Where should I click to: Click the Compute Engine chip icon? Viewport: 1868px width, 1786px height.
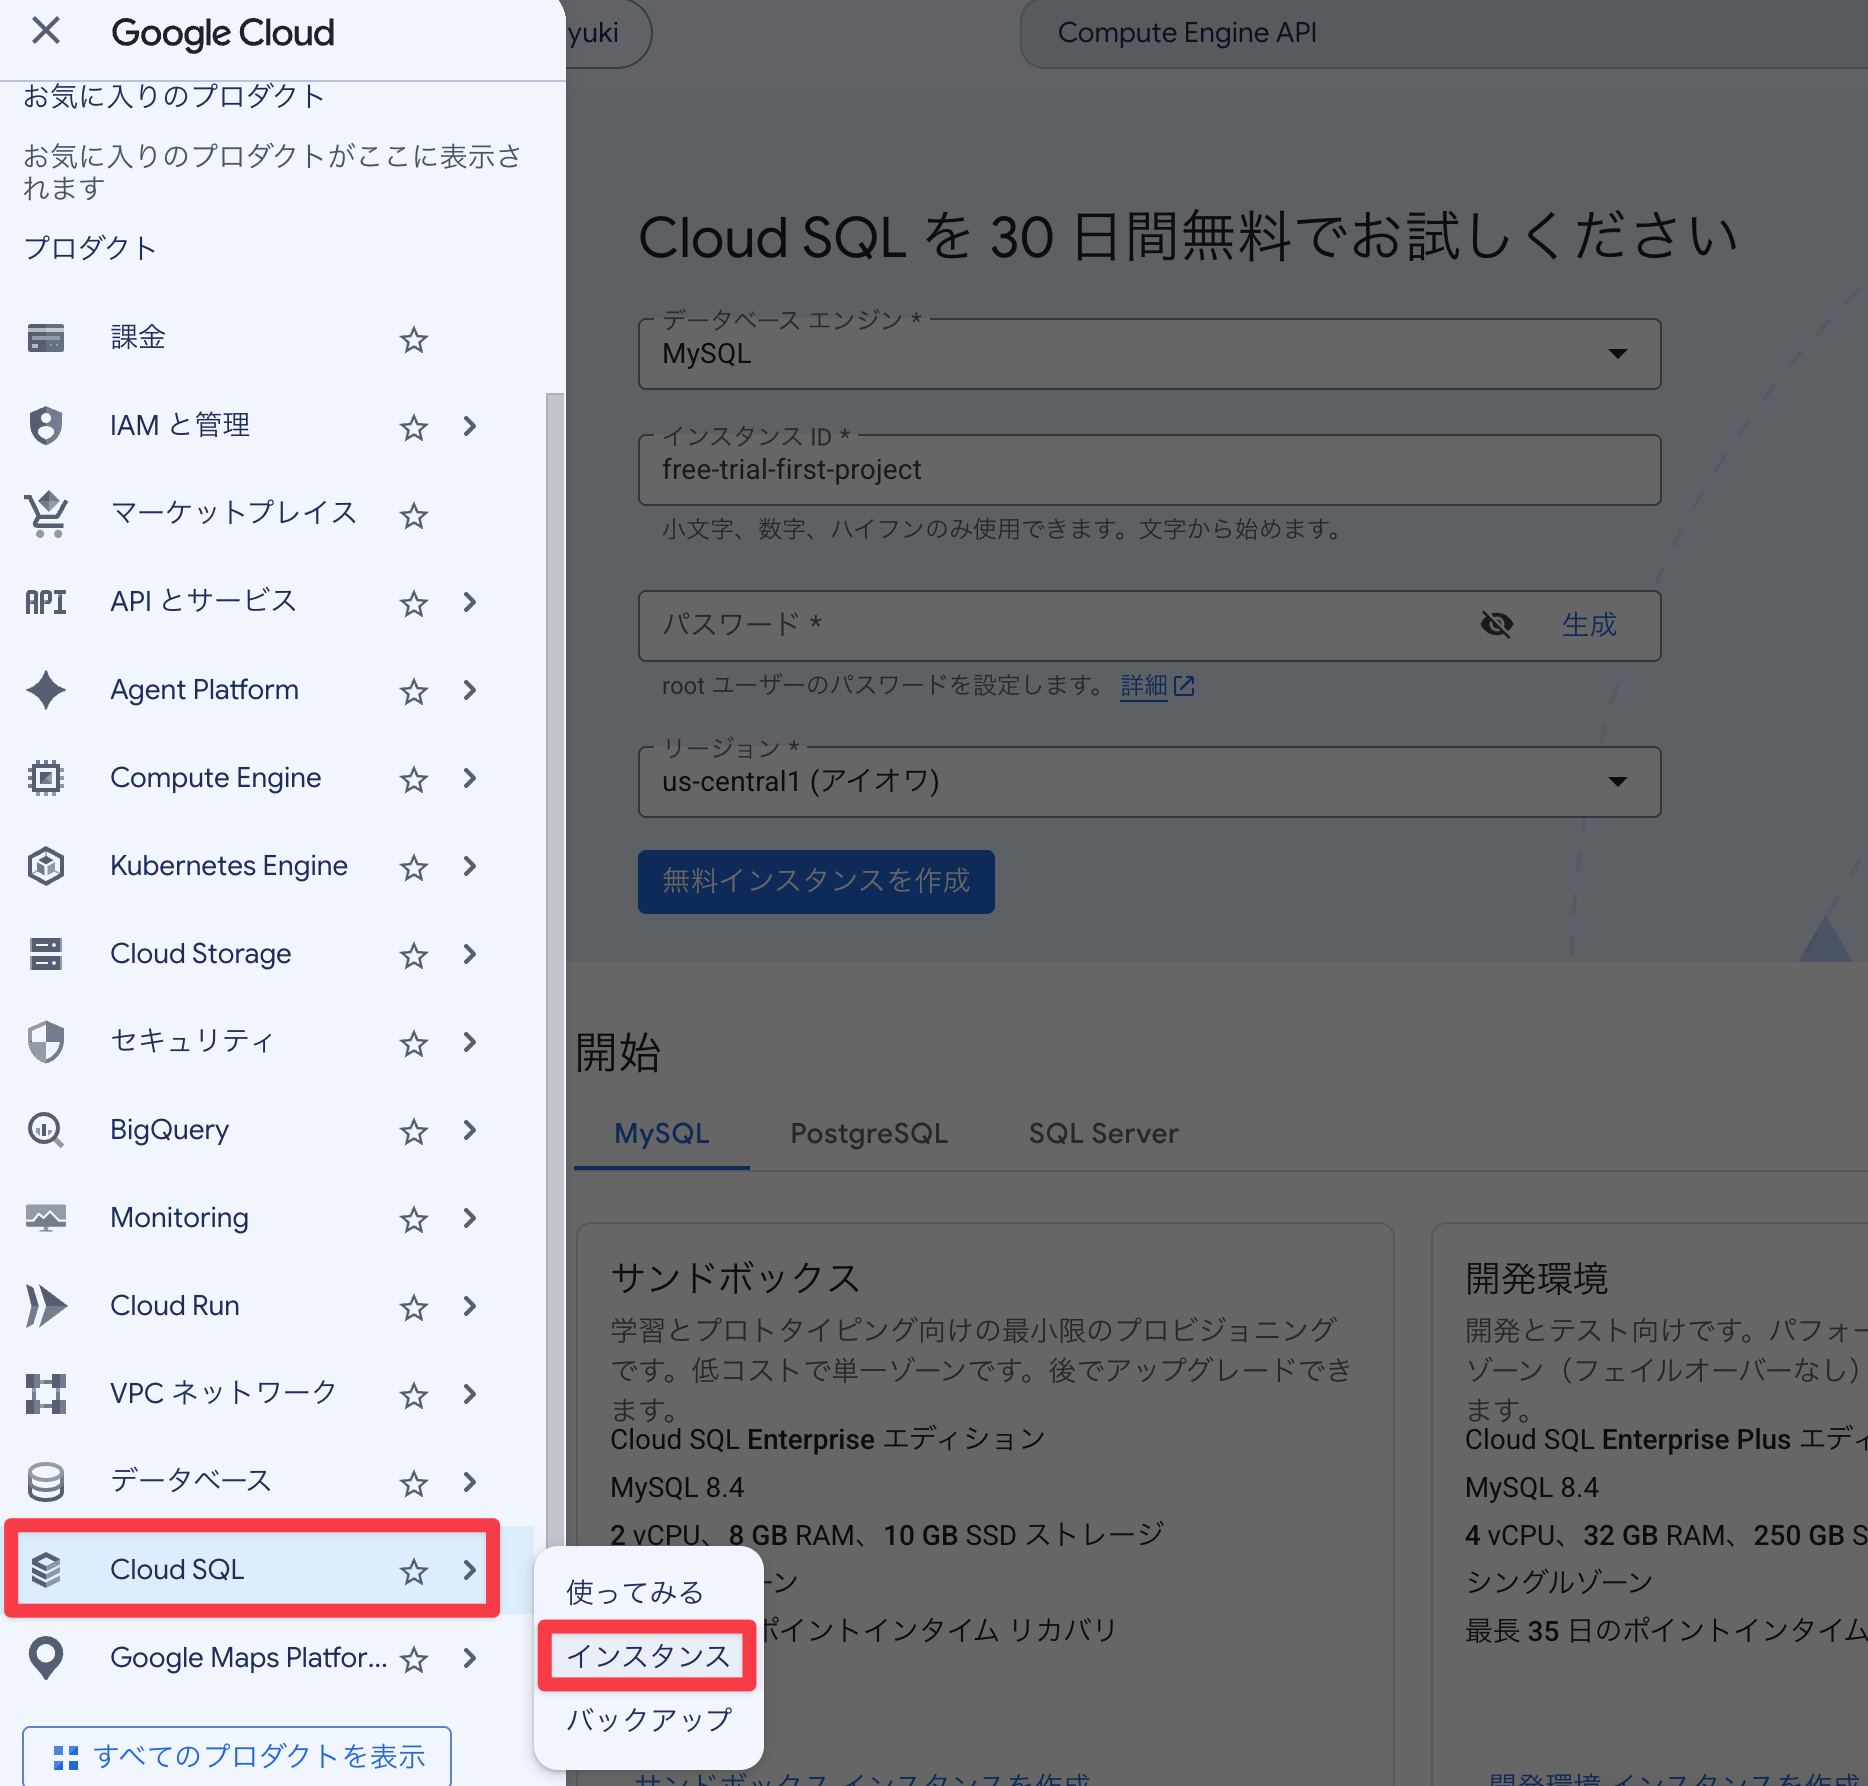tap(46, 778)
